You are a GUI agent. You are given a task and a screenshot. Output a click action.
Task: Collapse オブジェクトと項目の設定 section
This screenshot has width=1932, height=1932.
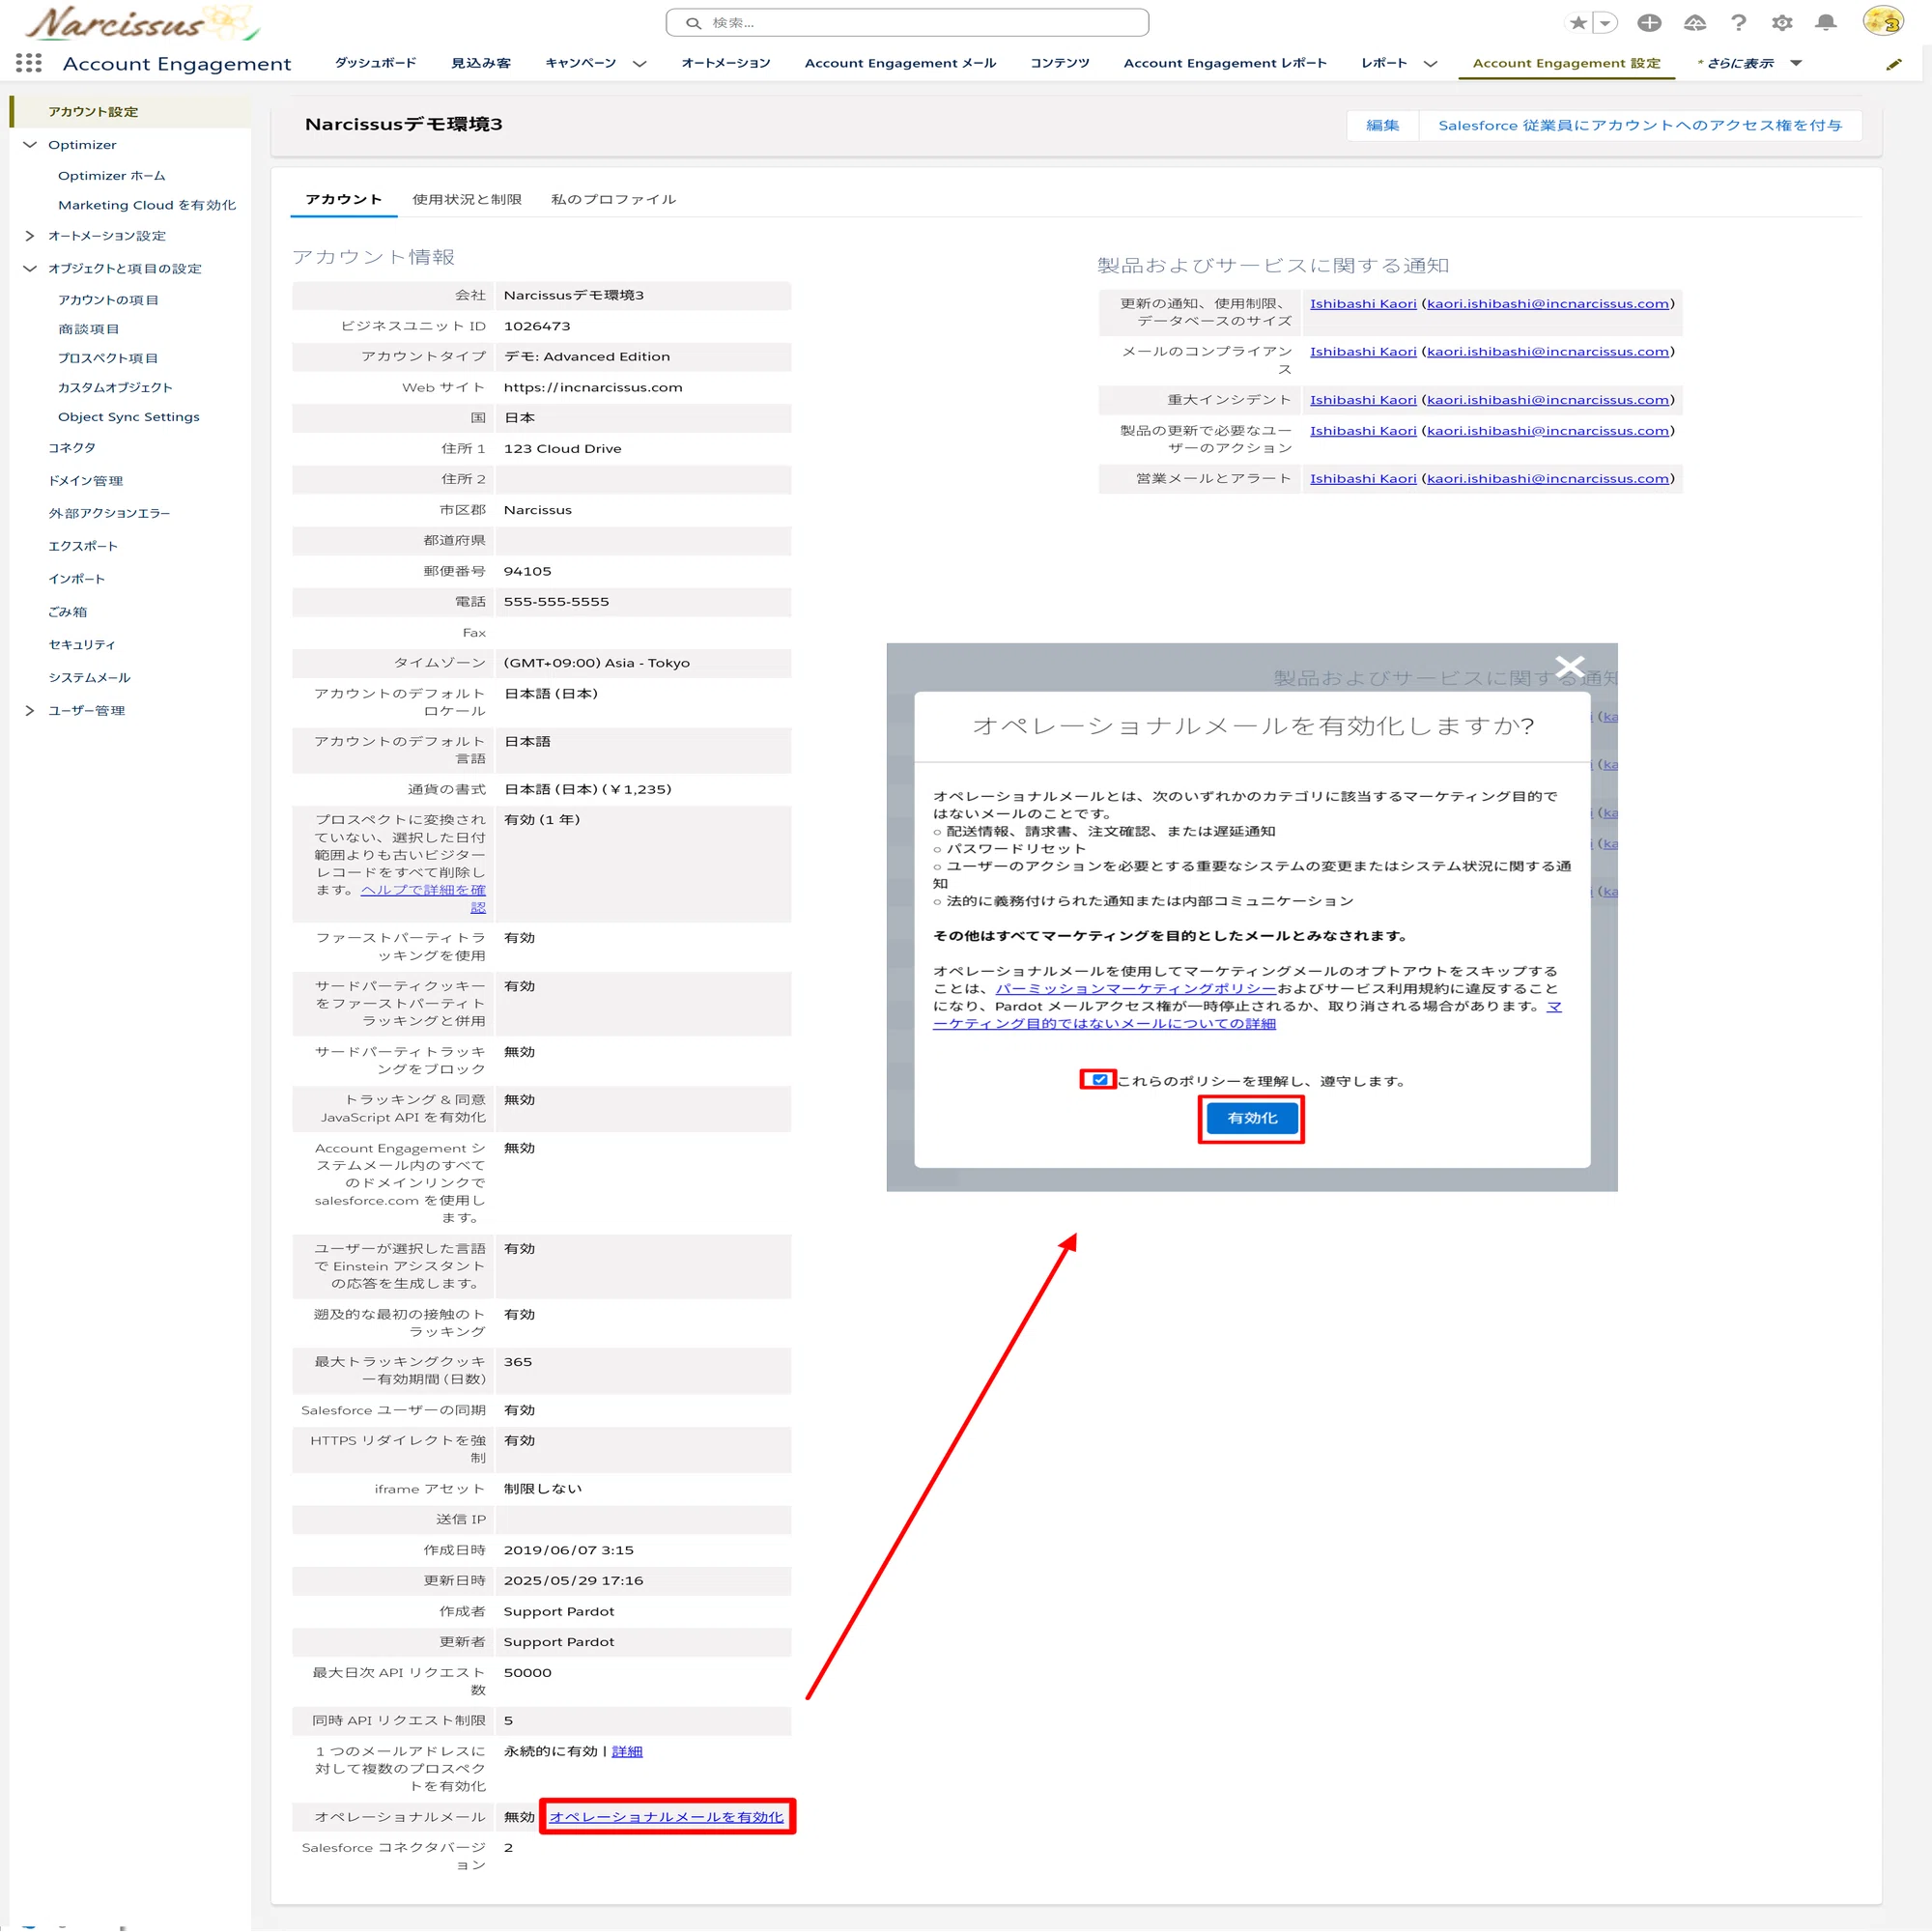[30, 269]
